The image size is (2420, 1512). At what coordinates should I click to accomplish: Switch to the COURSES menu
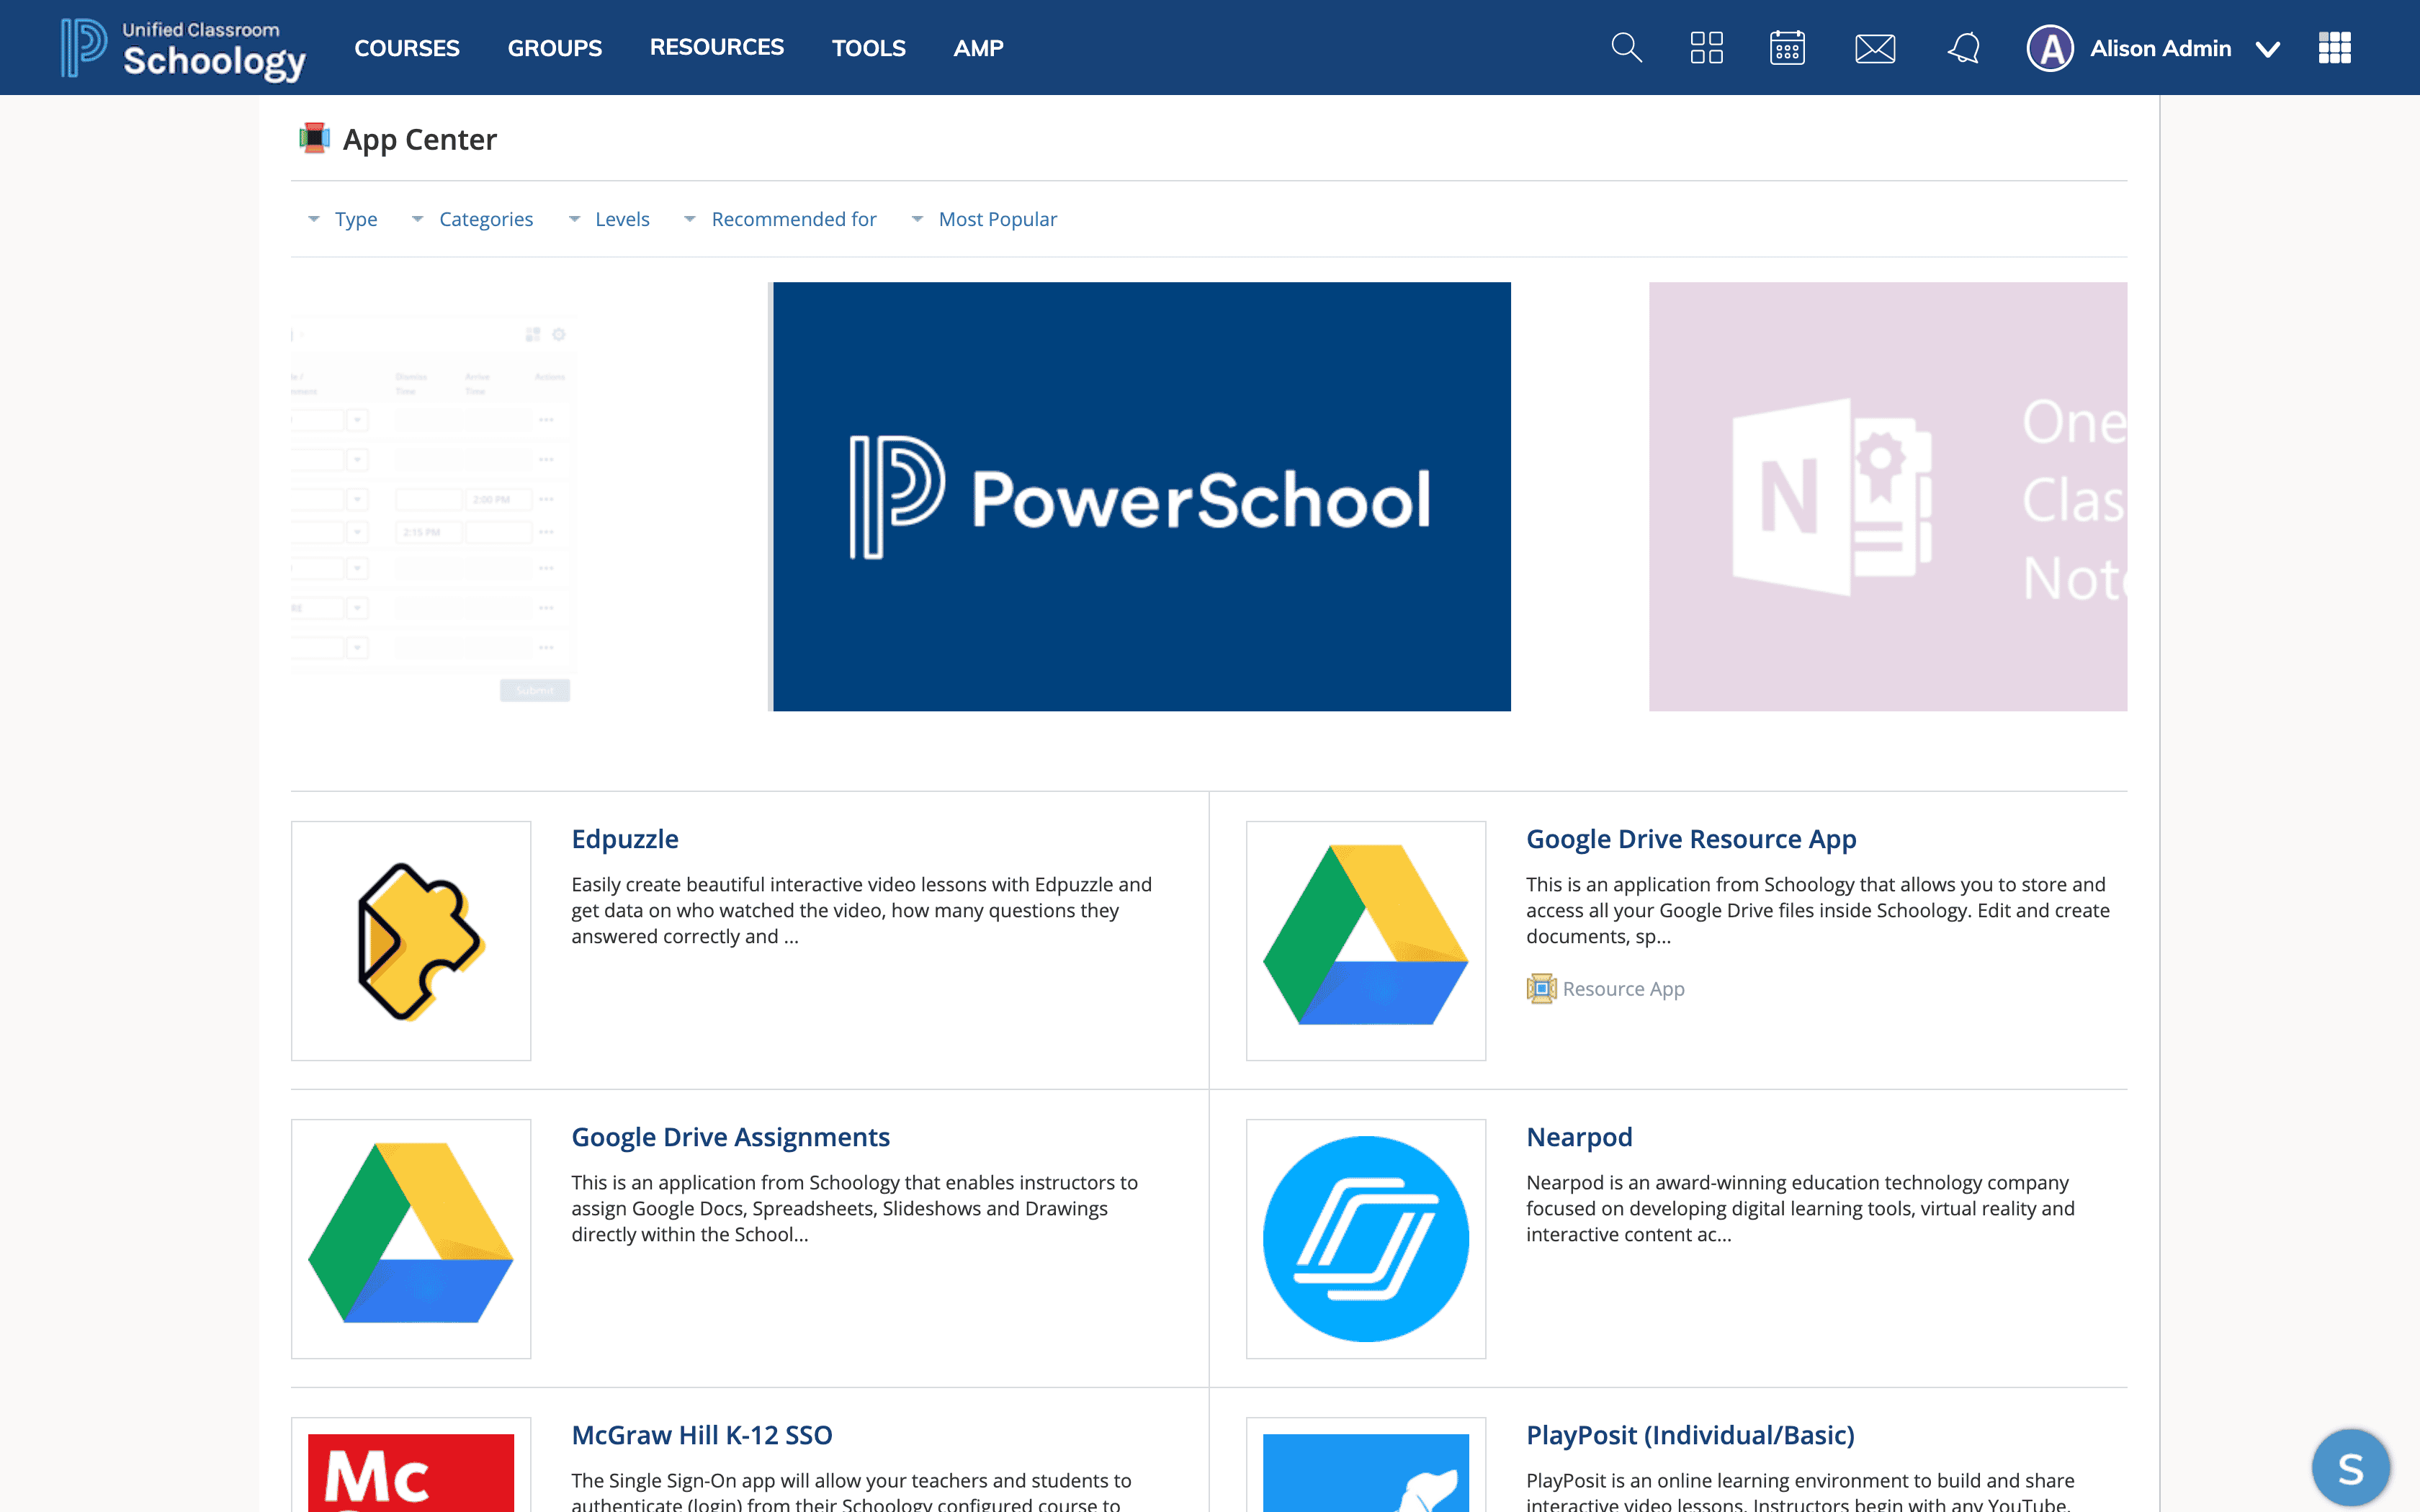406,47
